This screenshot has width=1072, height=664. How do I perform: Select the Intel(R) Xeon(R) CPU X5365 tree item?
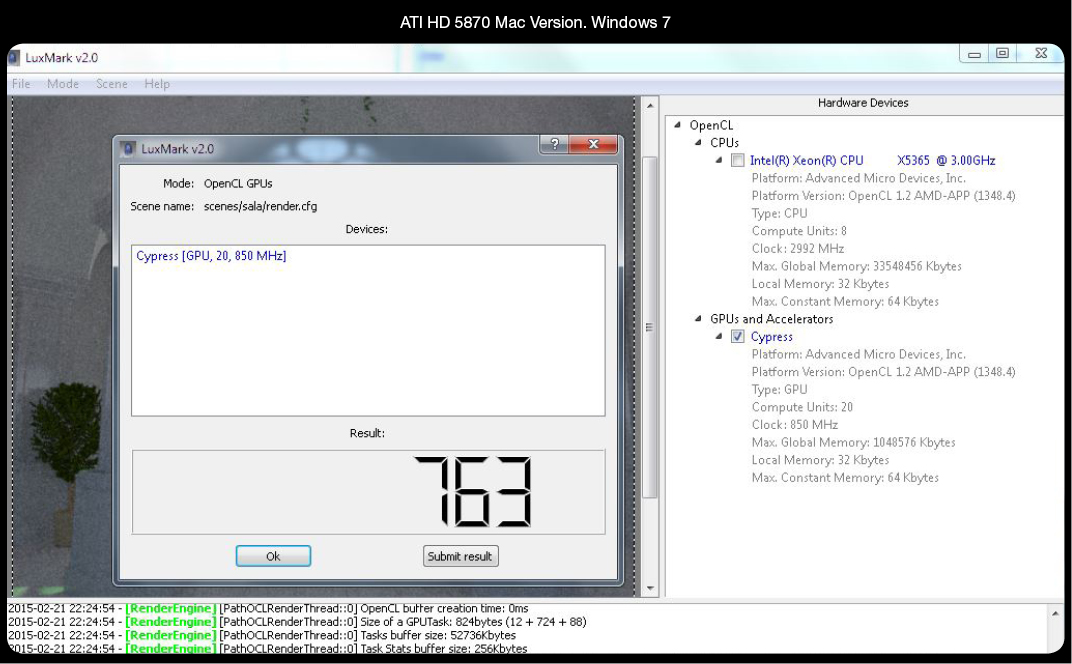[x=872, y=161]
